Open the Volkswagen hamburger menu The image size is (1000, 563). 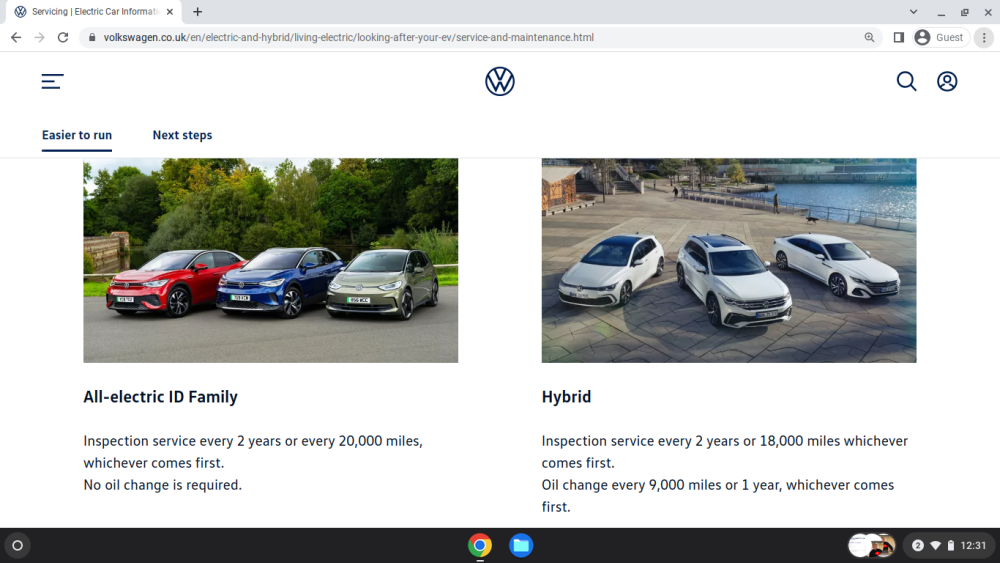tap(52, 81)
